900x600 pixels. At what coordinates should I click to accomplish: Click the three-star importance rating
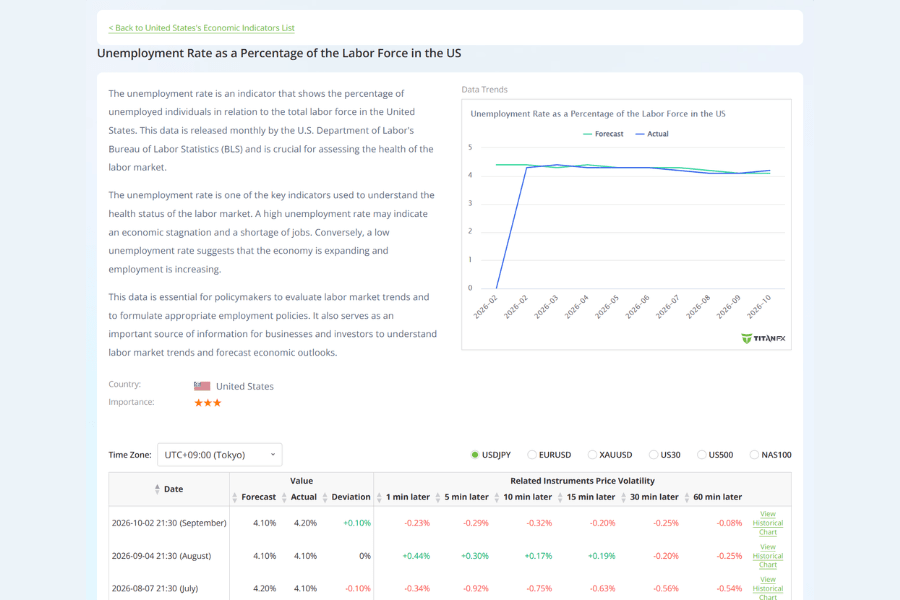click(x=207, y=402)
